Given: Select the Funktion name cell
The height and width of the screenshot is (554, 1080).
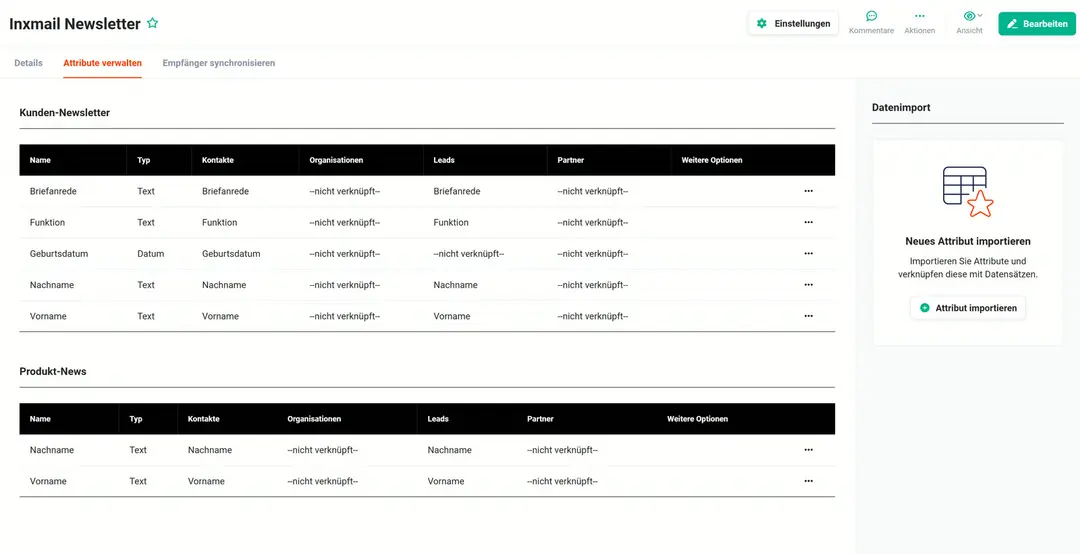Looking at the screenshot, I should [48, 222].
